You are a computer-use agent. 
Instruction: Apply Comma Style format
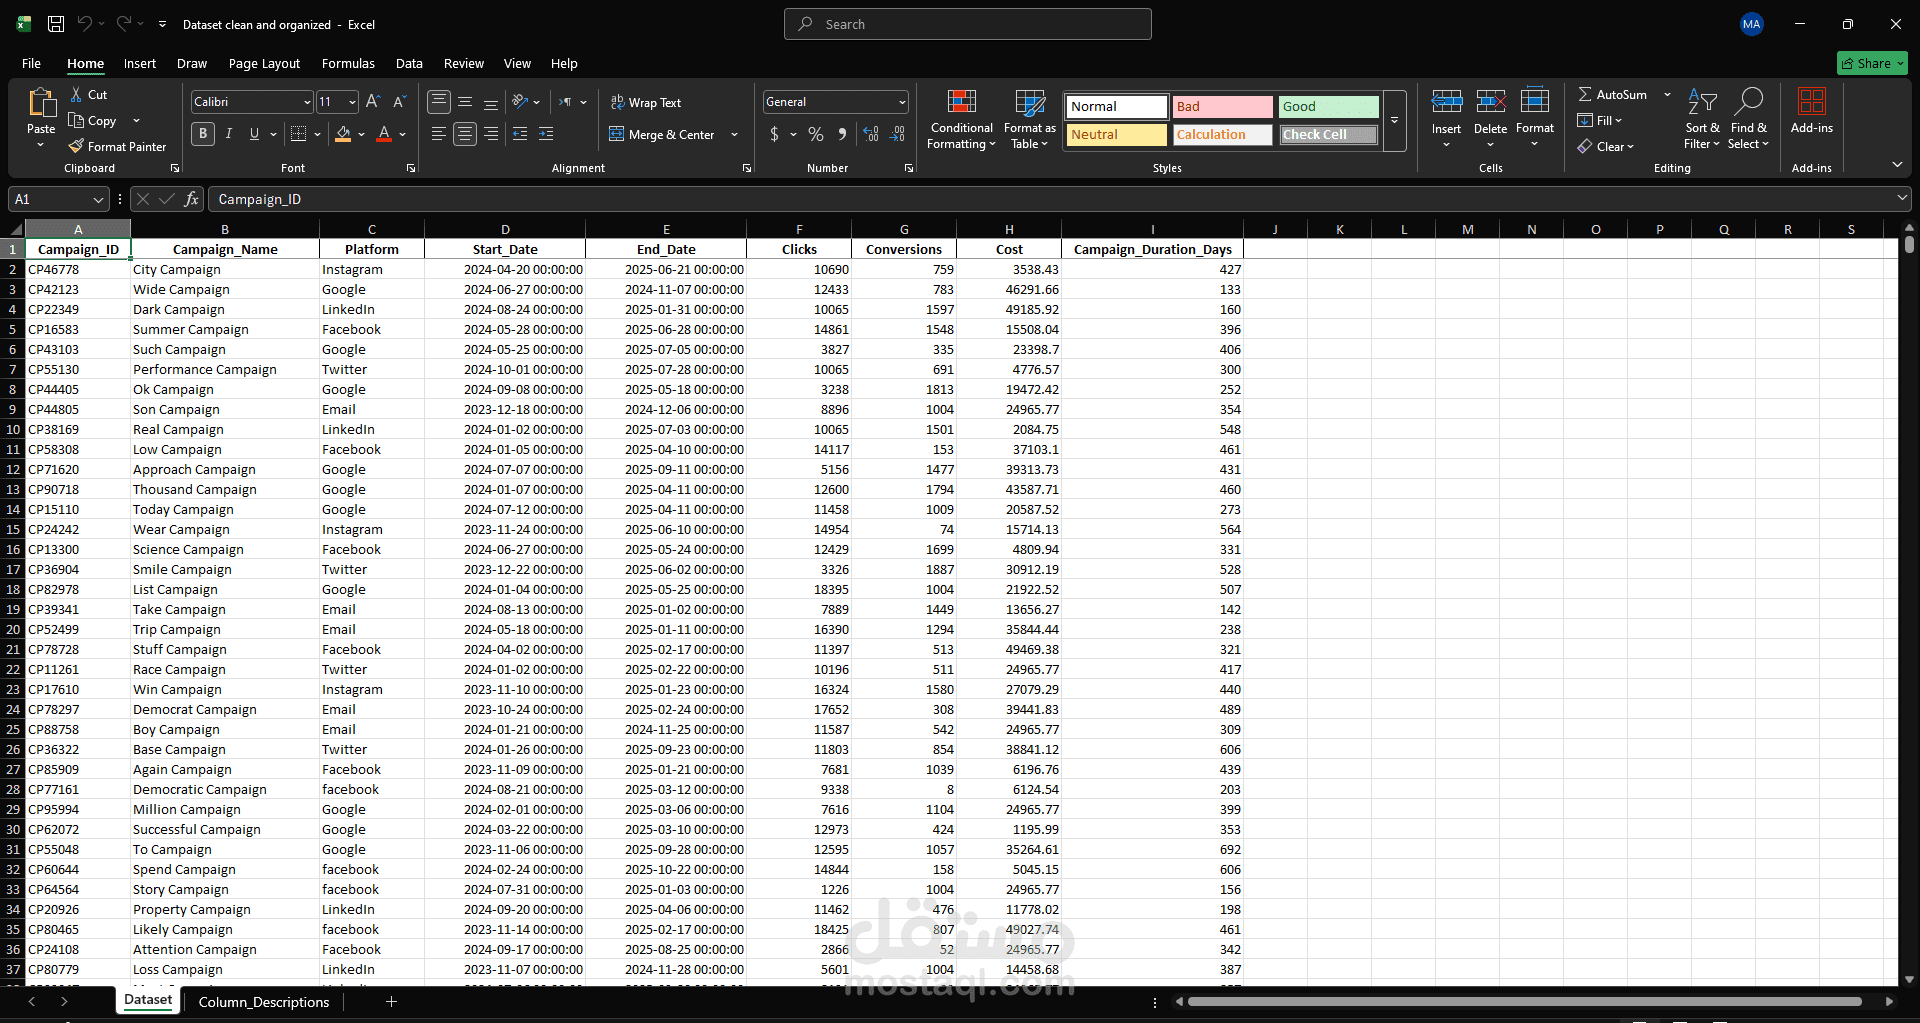coord(842,134)
